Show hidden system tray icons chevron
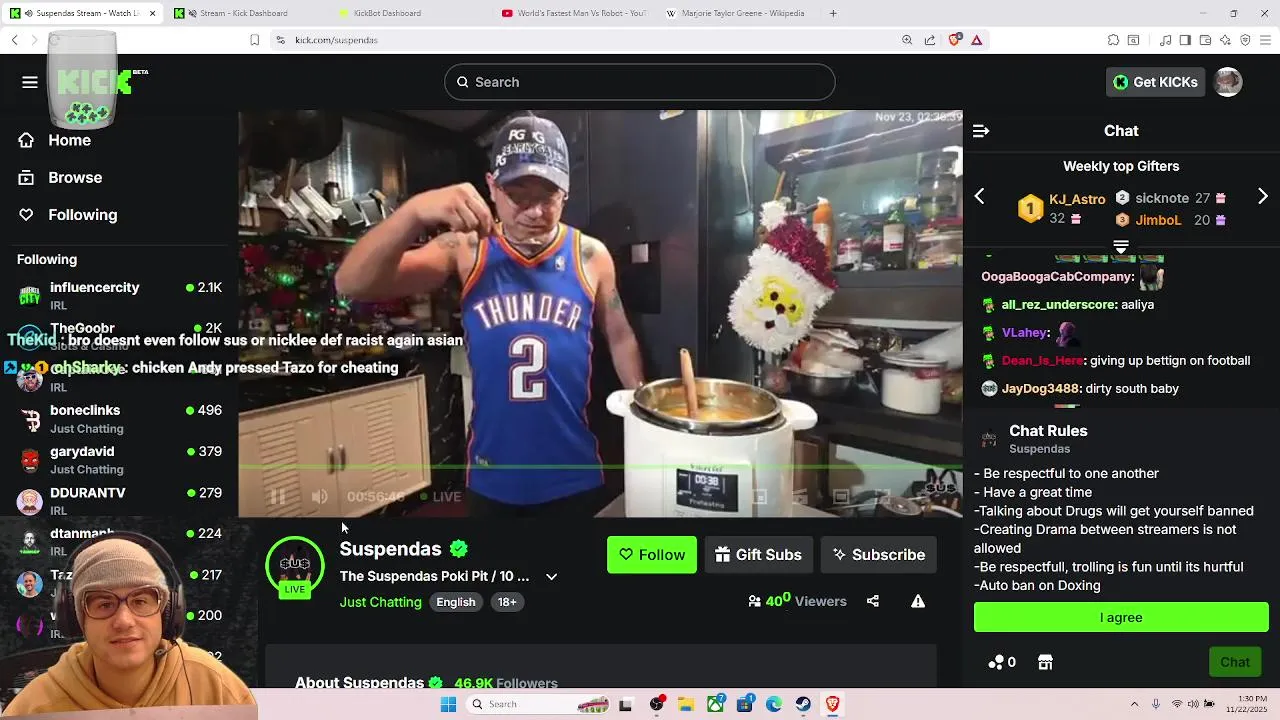Viewport: 1280px width, 720px height. point(1134,704)
